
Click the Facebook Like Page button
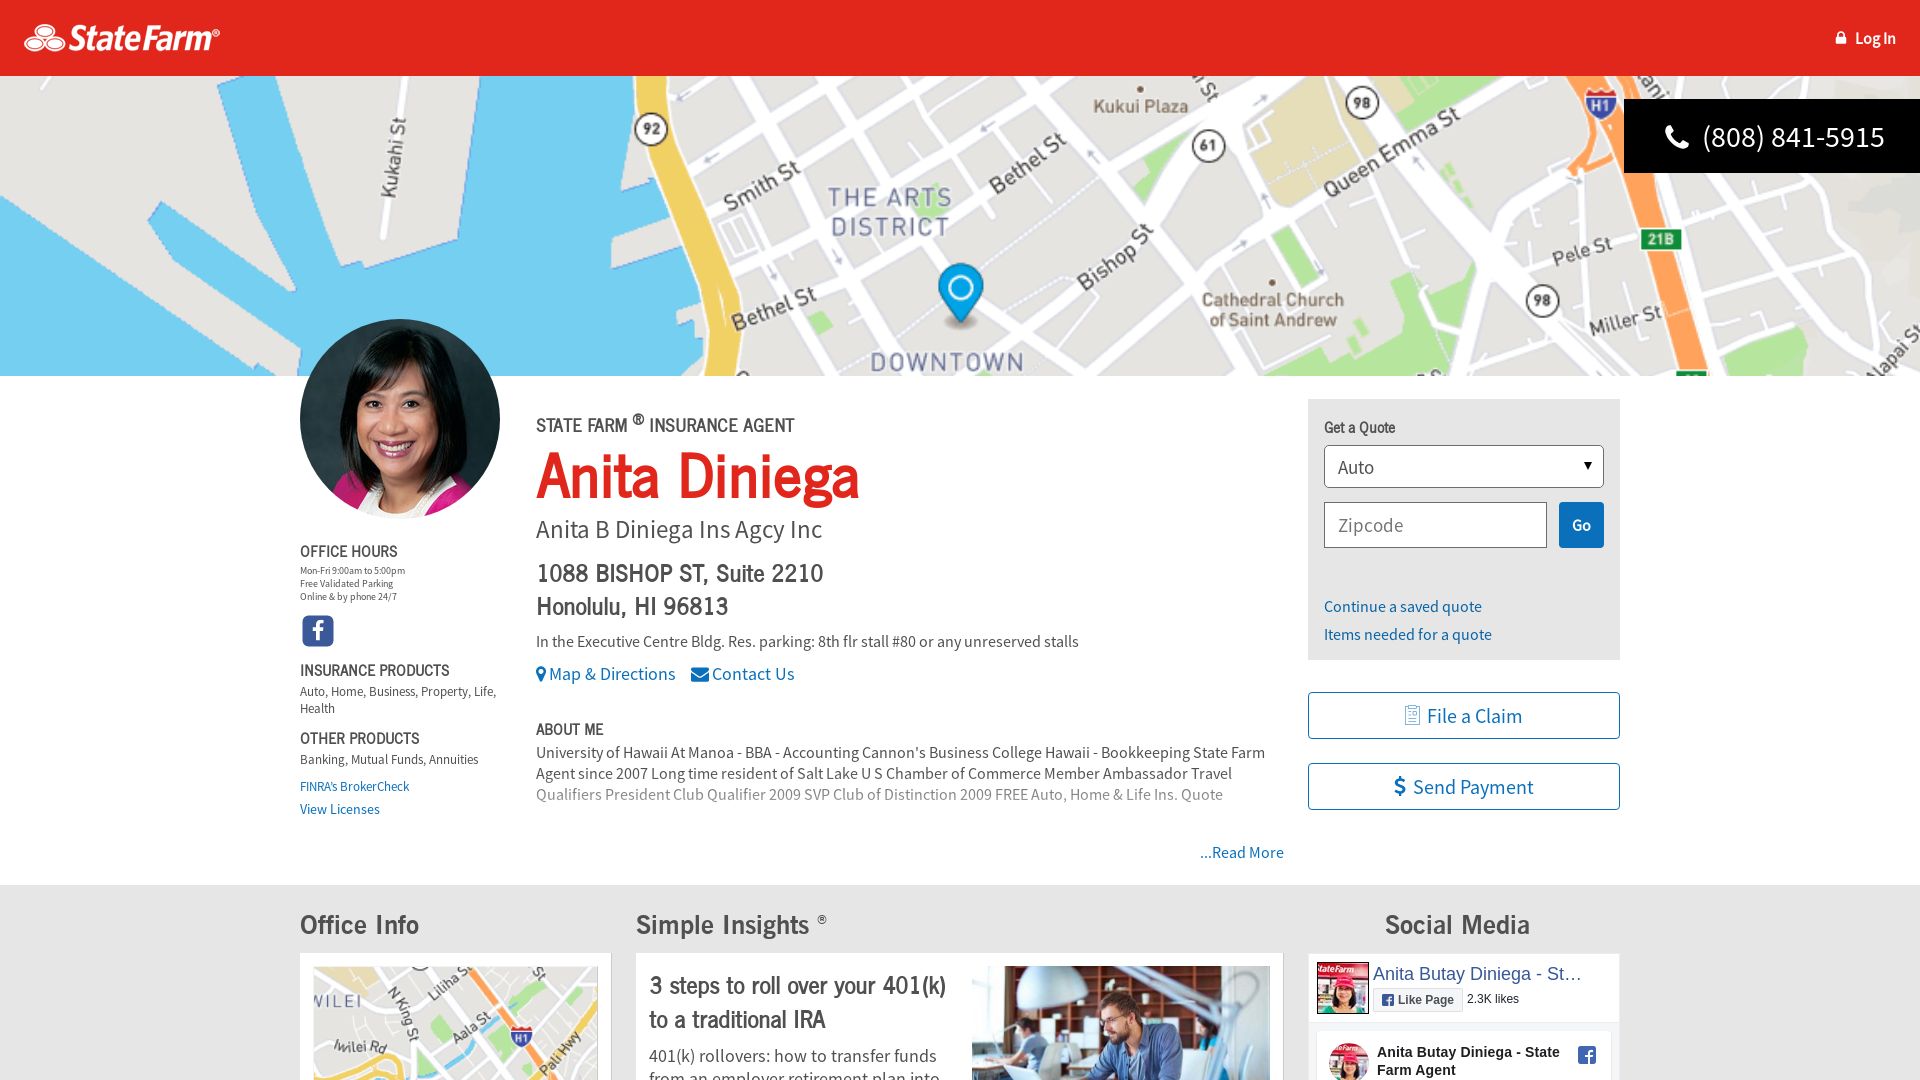(x=1417, y=1000)
